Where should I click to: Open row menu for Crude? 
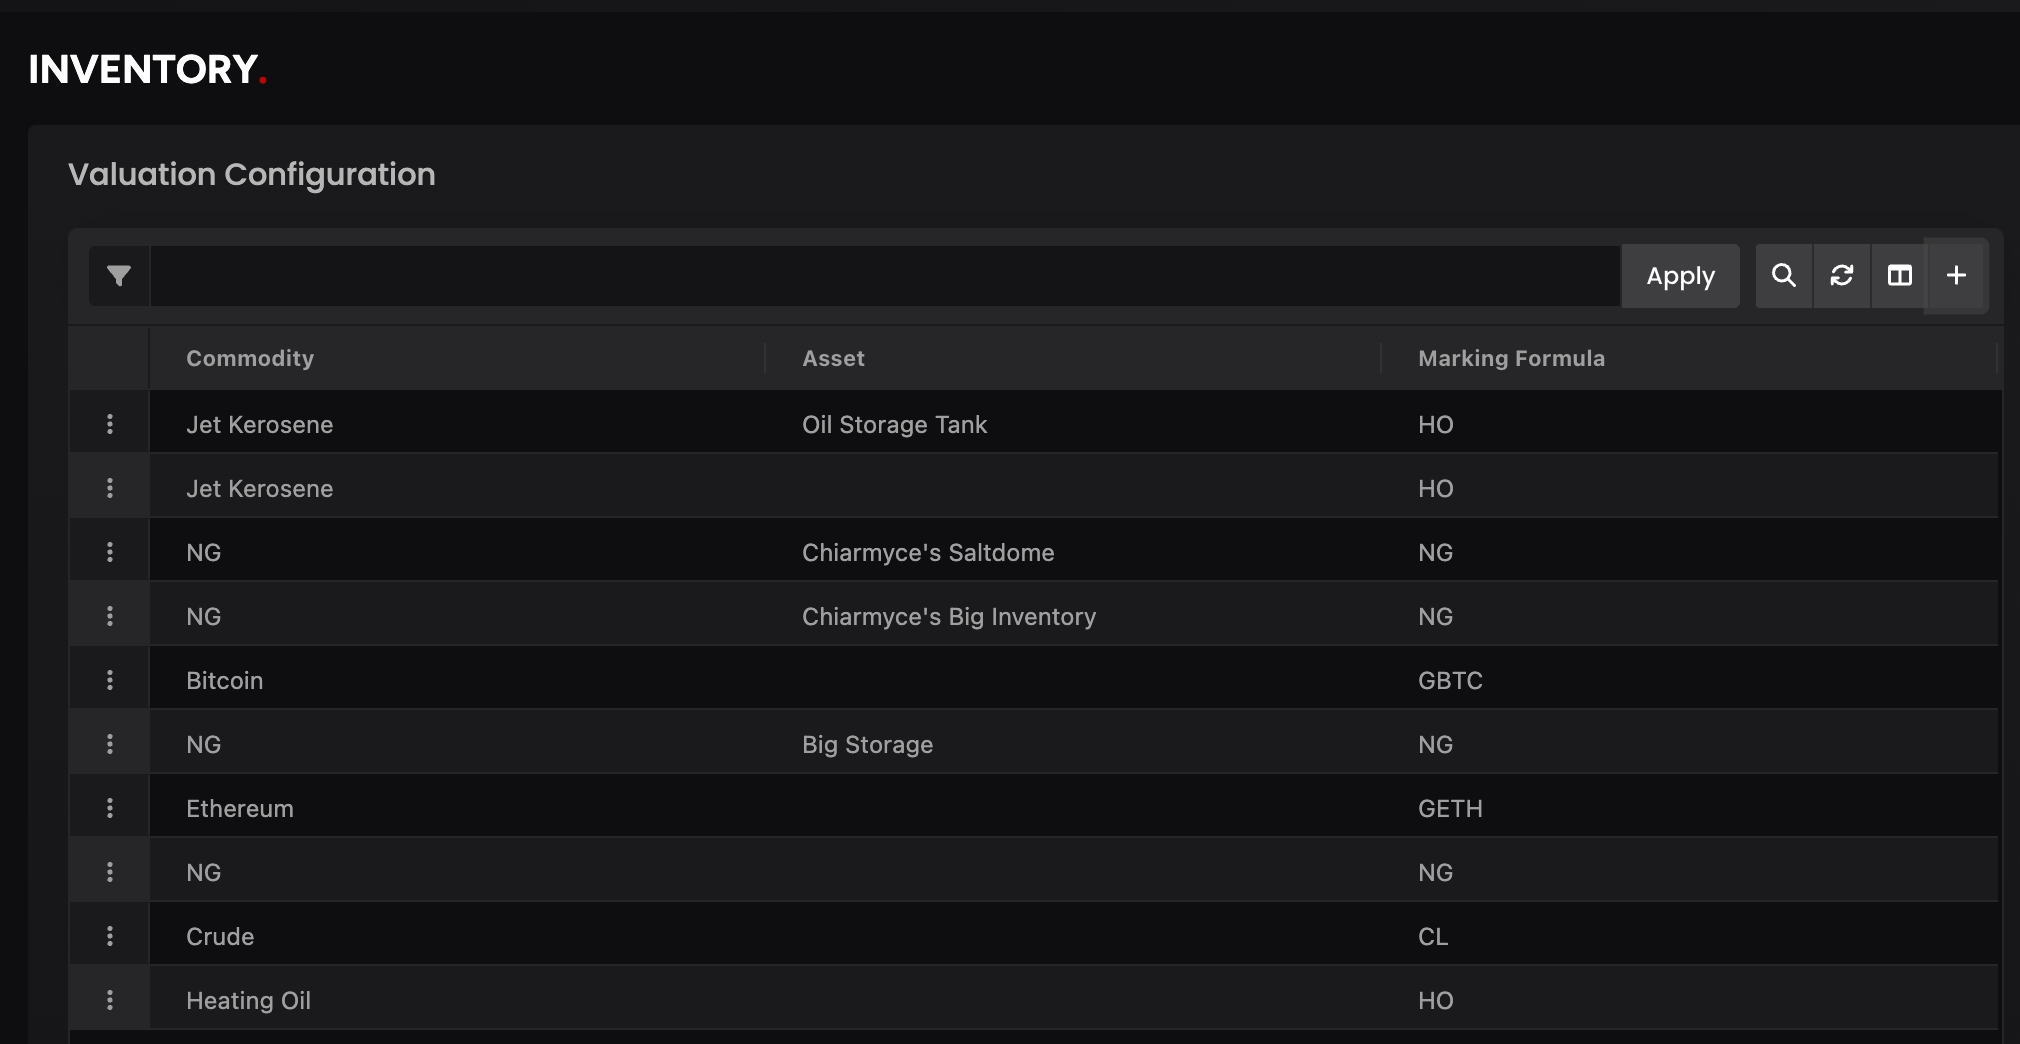coord(110,937)
